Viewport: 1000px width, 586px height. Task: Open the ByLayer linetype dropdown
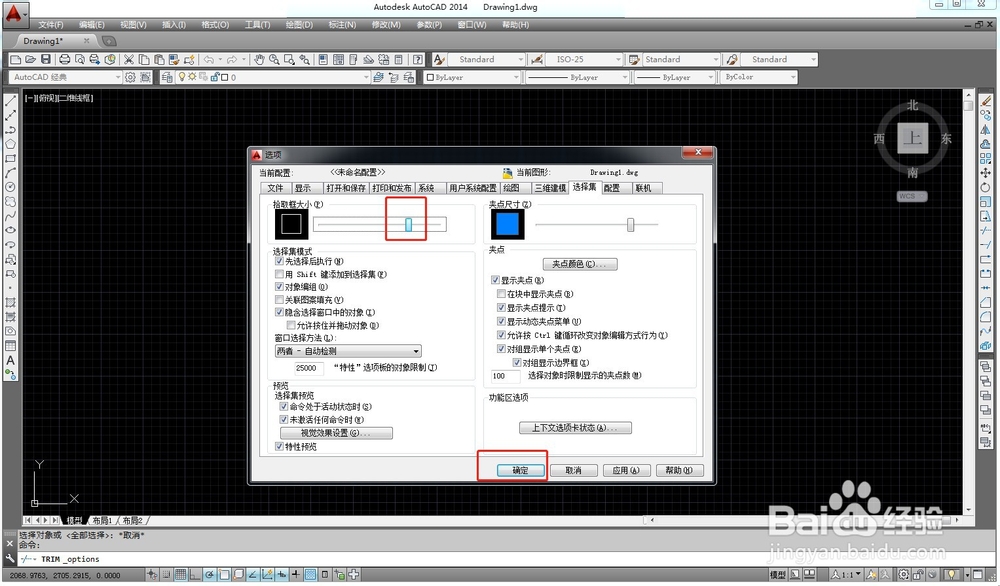[577, 77]
